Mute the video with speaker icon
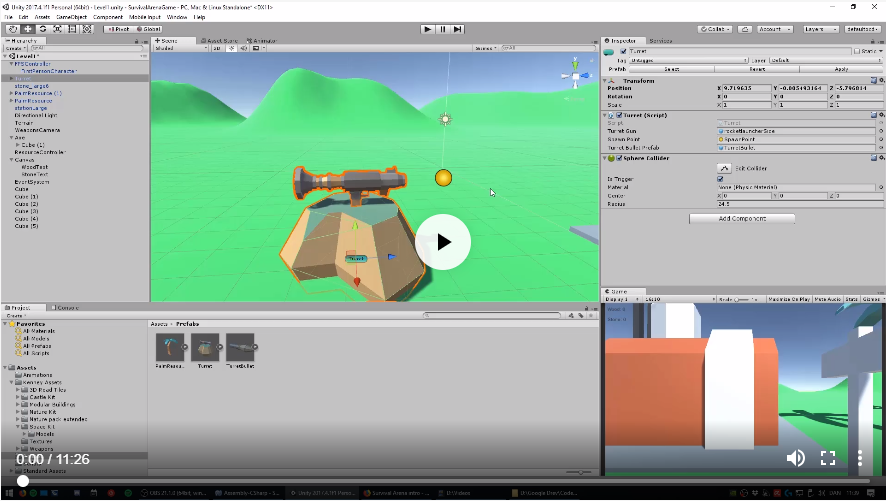The width and height of the screenshot is (886, 501). 796,458
